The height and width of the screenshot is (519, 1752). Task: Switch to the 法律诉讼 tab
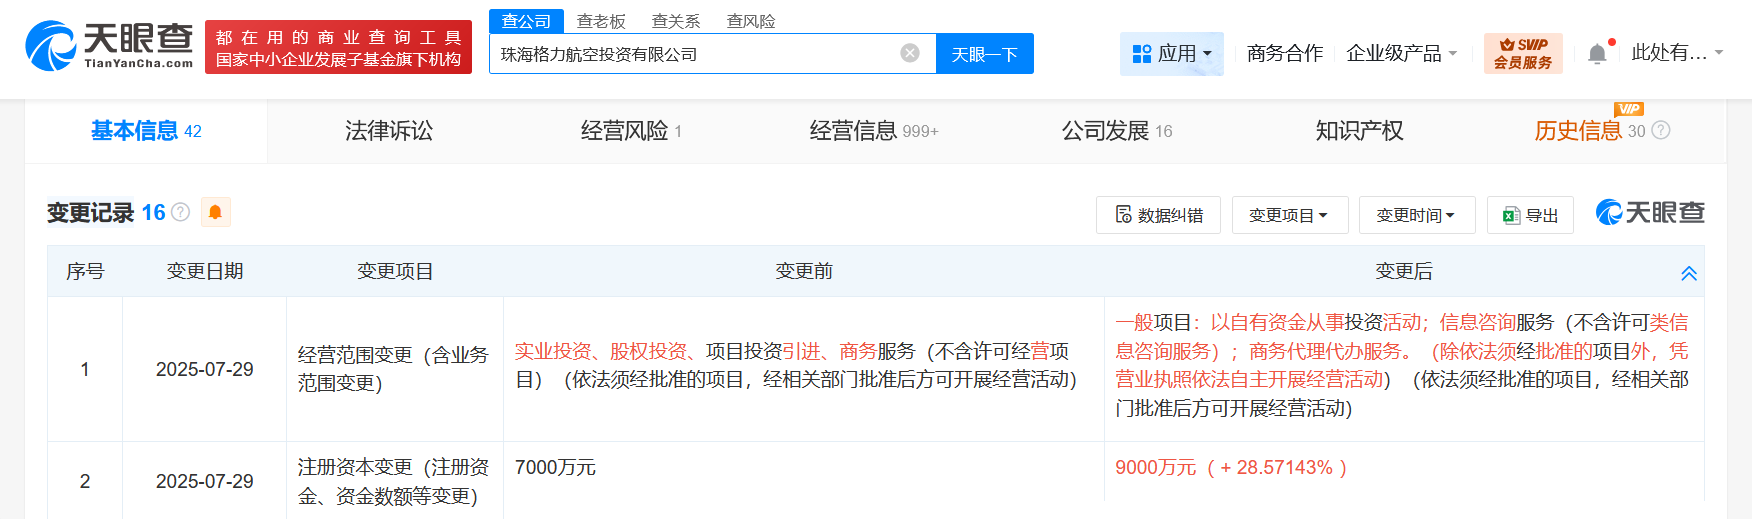pyautogui.click(x=389, y=131)
